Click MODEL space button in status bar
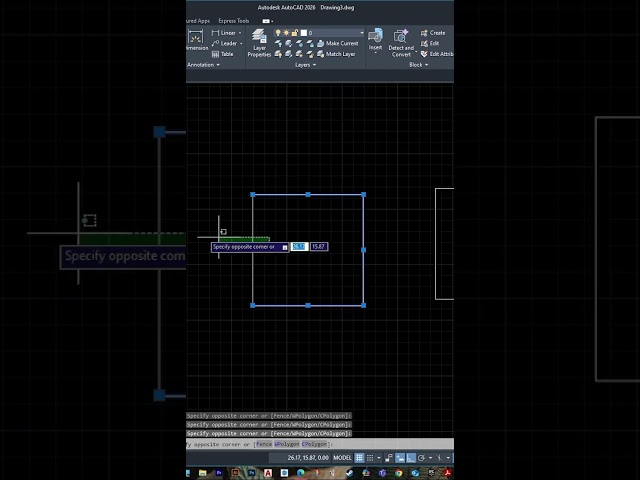Image resolution: width=640 pixels, height=480 pixels. click(342, 458)
